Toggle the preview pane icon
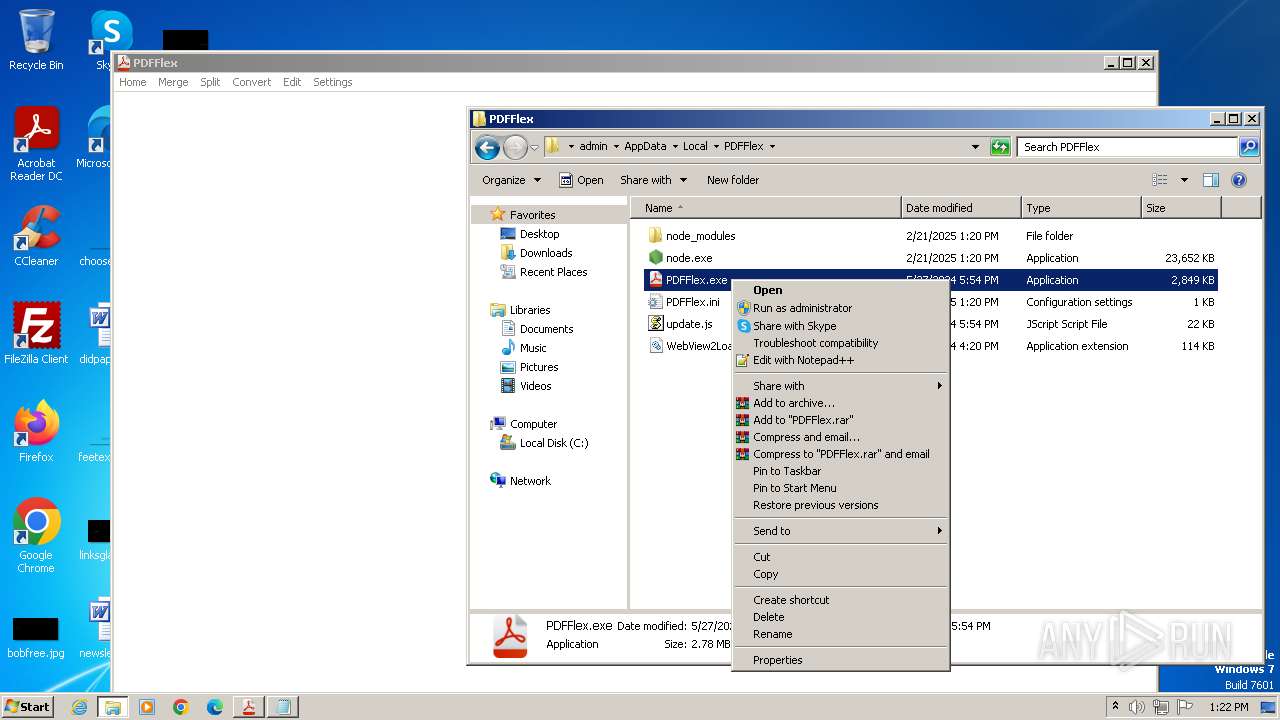This screenshot has width=1280, height=720. tap(1211, 180)
